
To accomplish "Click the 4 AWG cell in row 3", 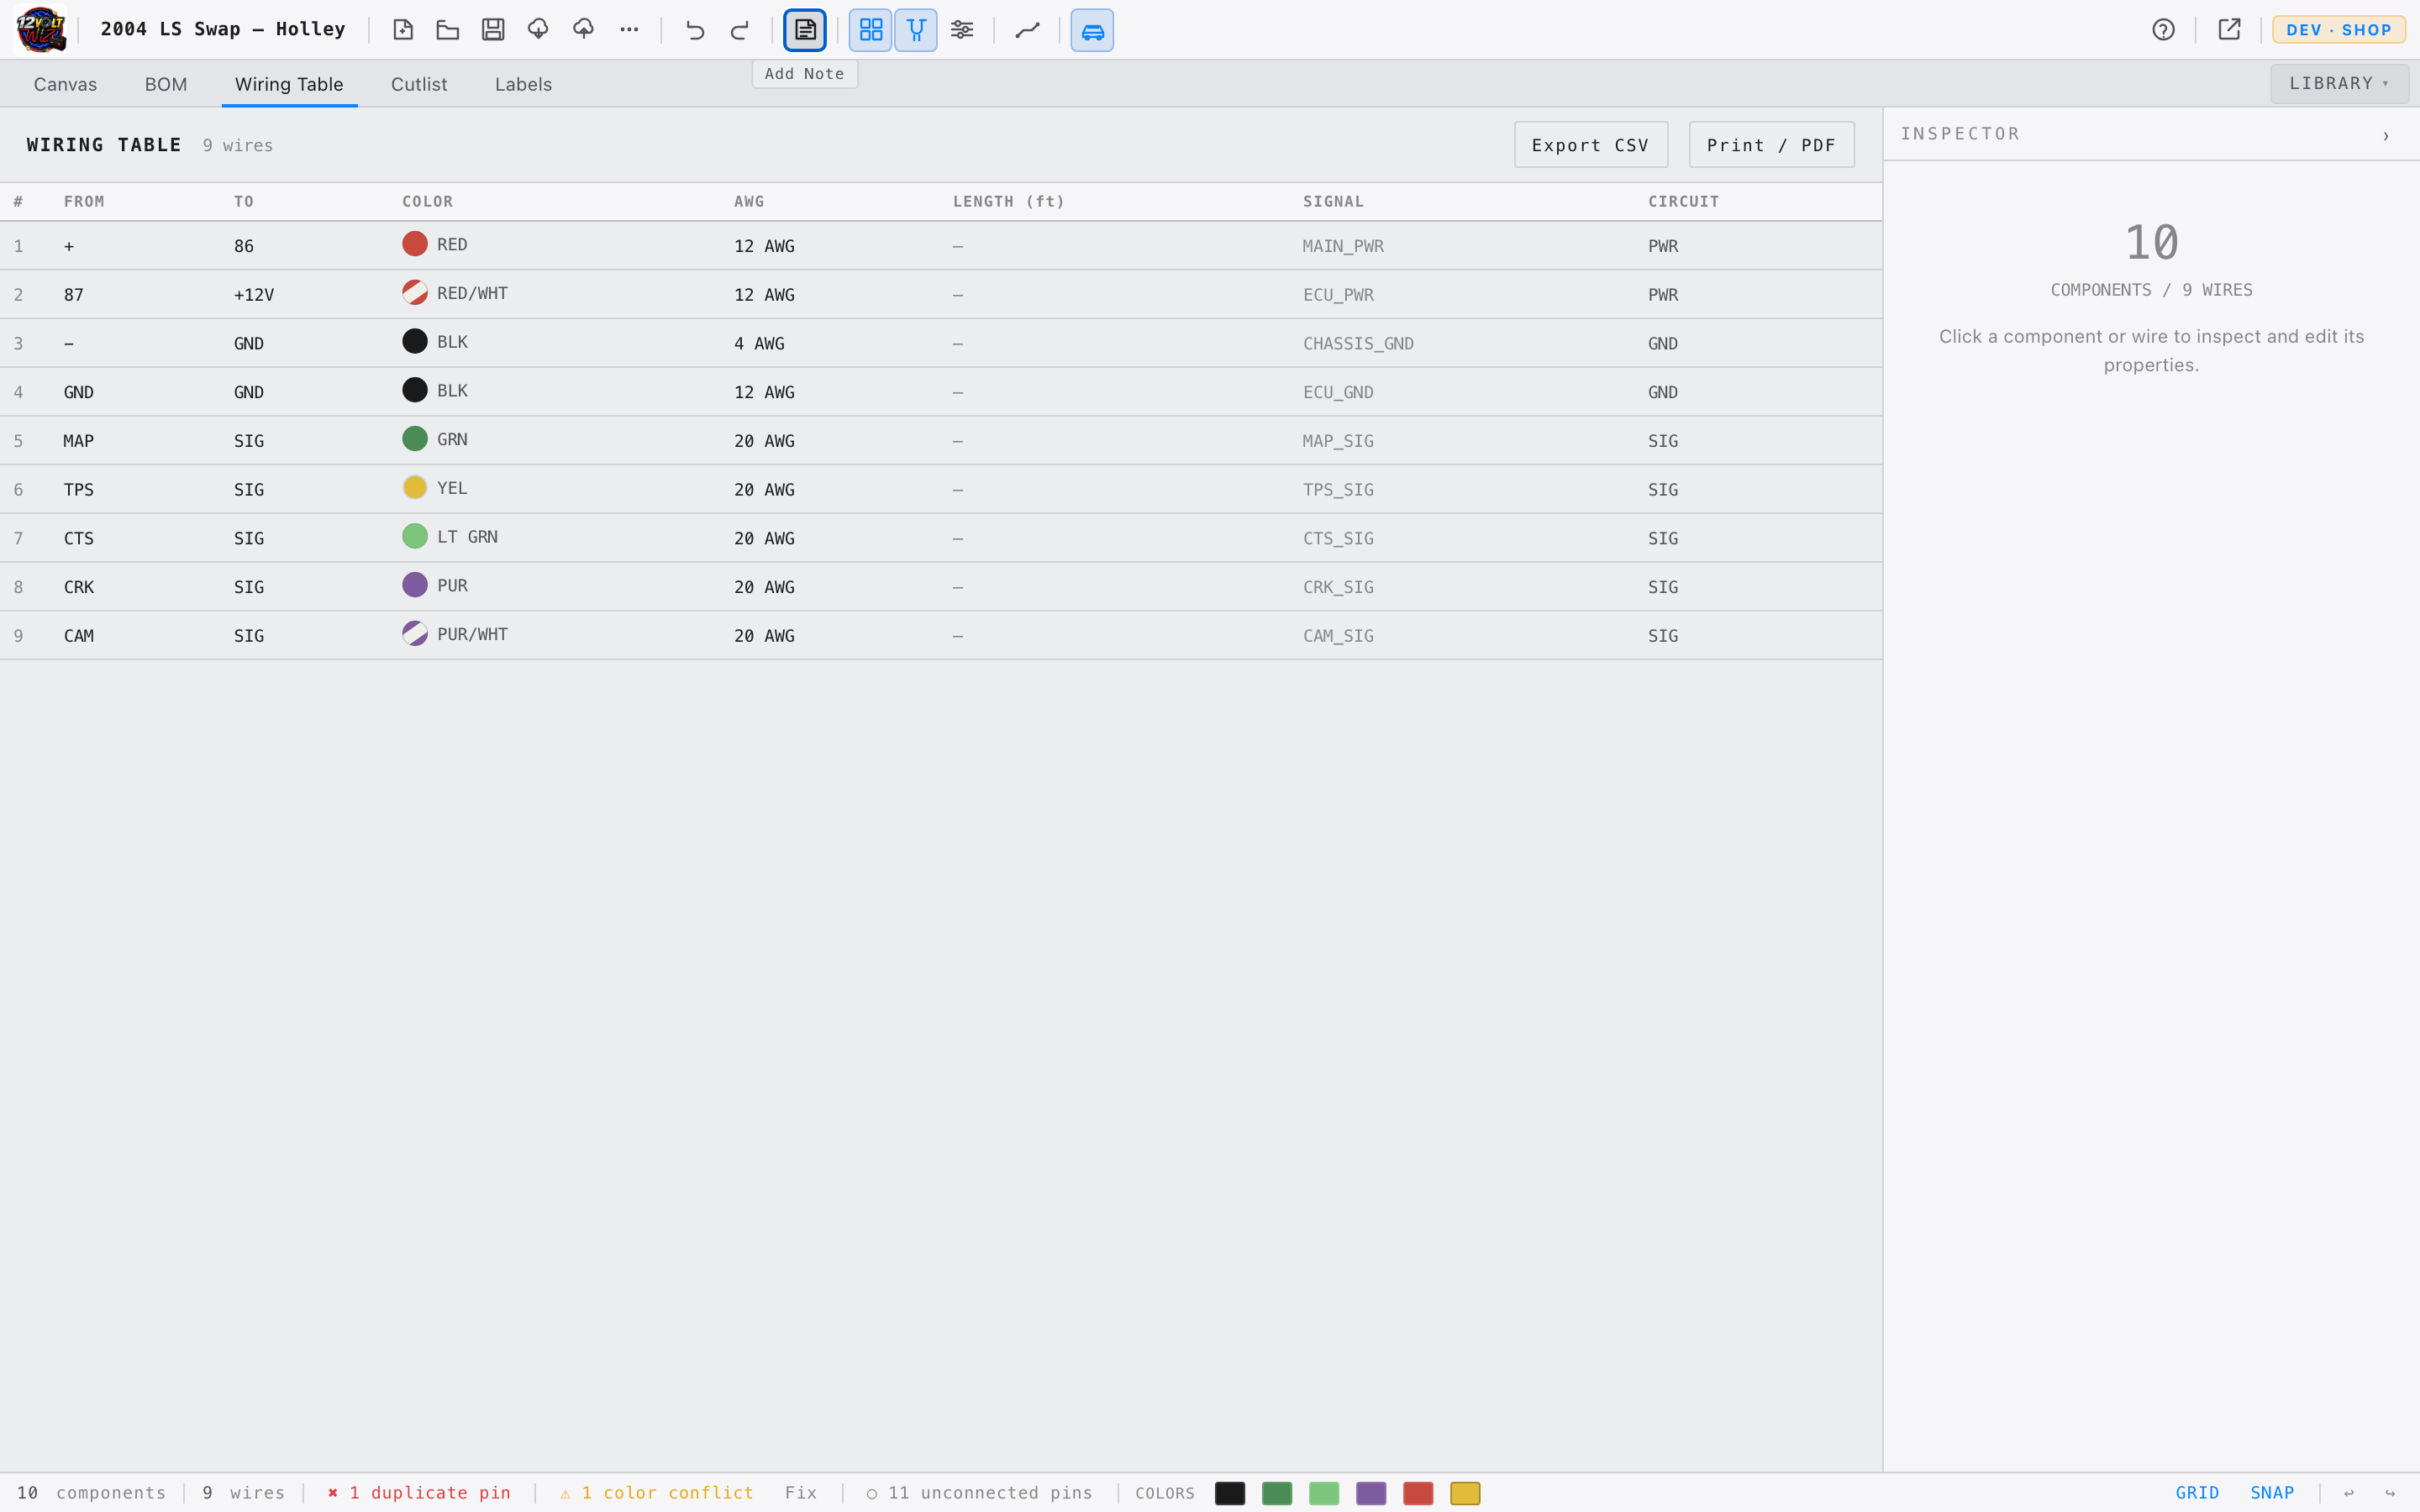I will click(x=759, y=344).
